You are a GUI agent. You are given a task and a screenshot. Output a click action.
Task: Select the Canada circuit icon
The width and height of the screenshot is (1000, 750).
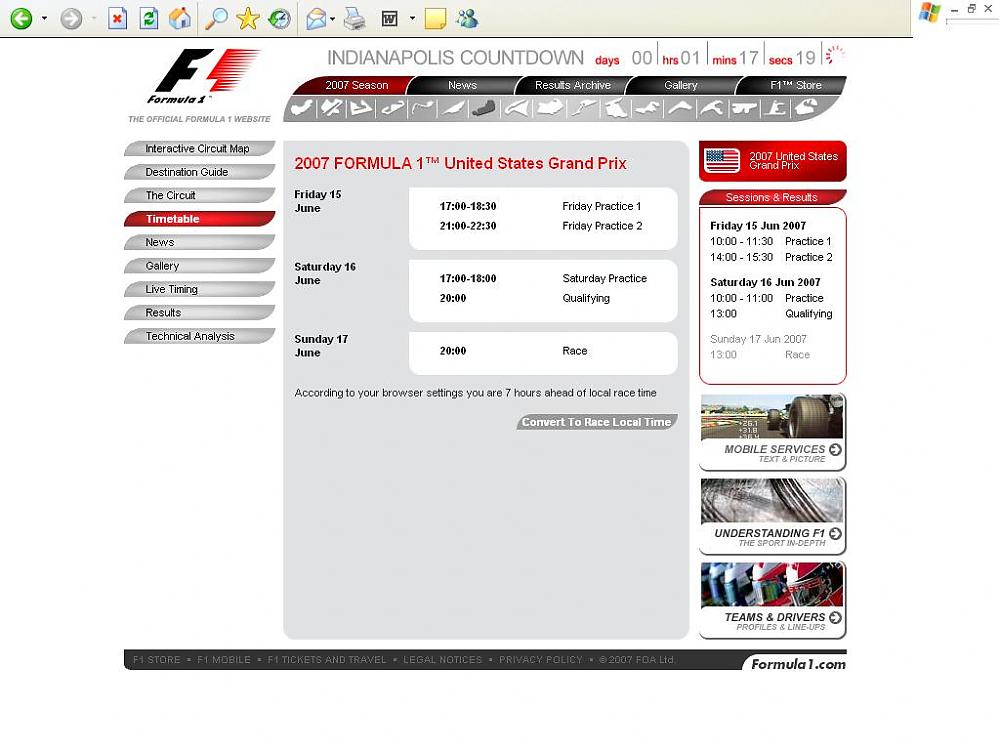[453, 108]
